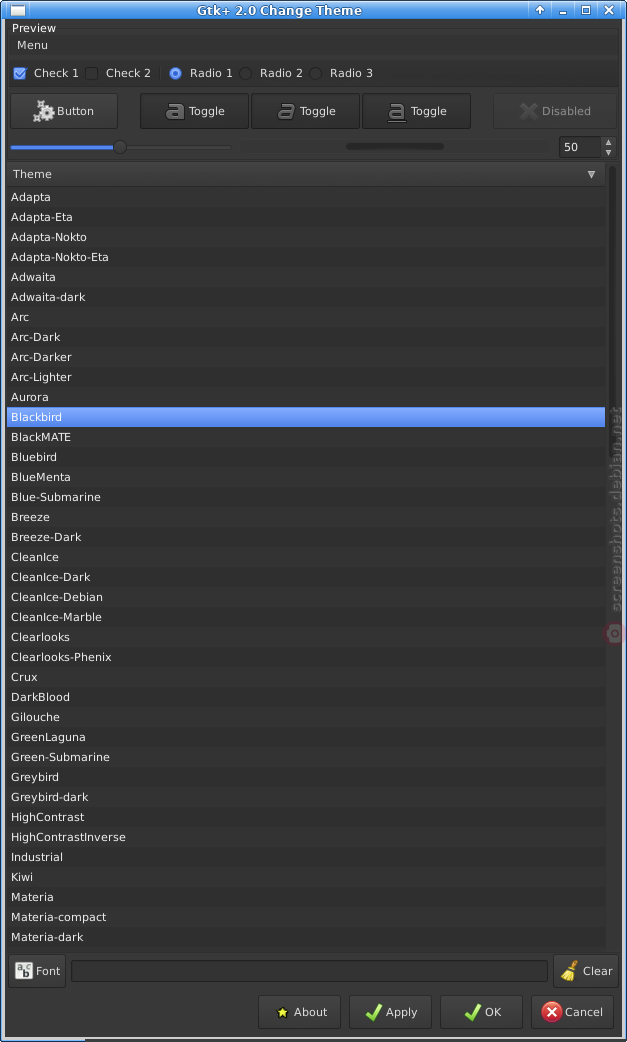Select the BlueMenta theme

pos(306,477)
